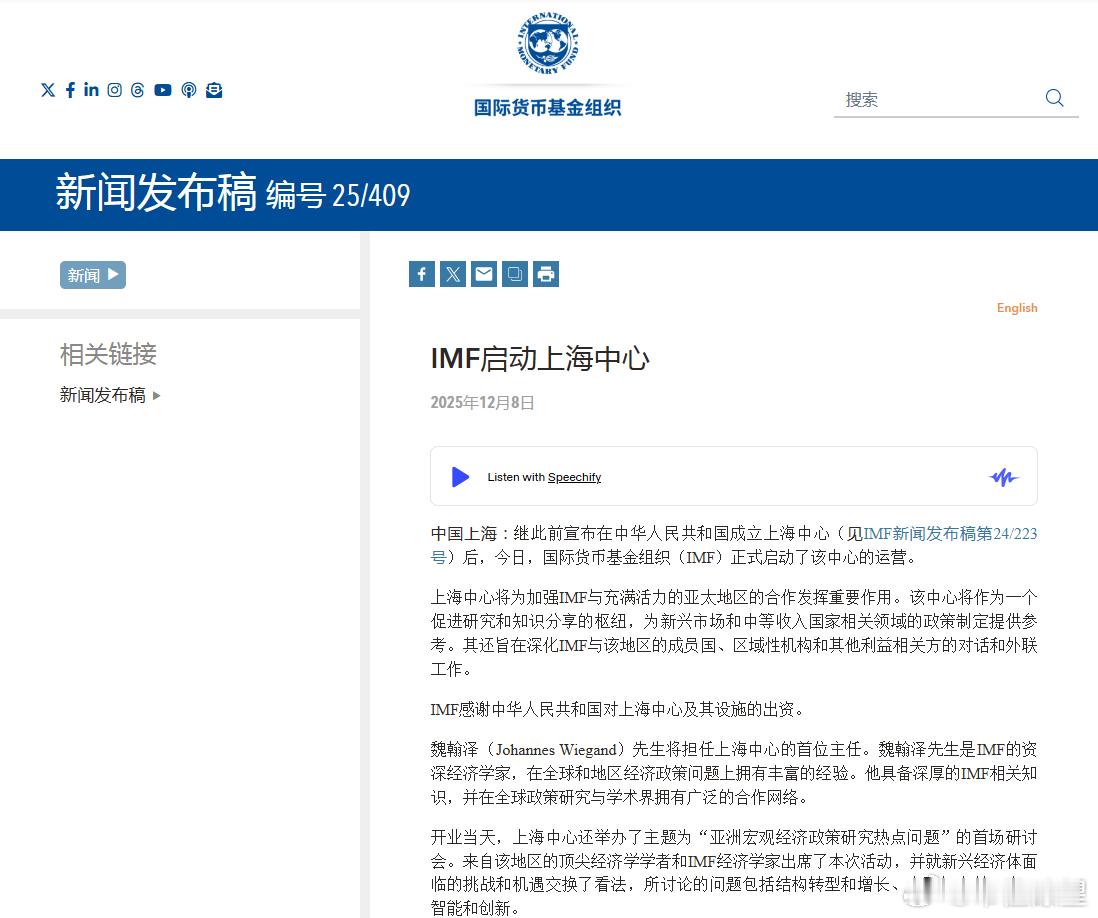Expand the 新闻 navigation menu
This screenshot has height=918, width=1098.
point(92,274)
